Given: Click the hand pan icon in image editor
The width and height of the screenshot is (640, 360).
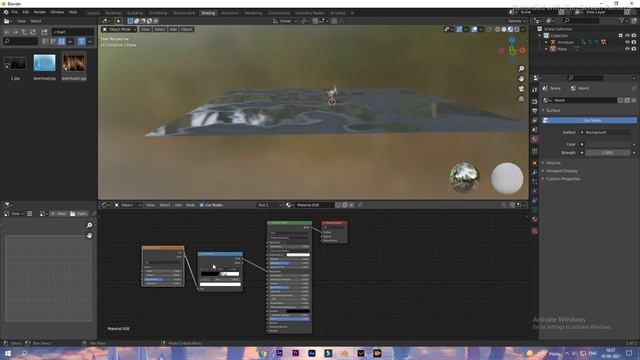Looking at the screenshot, I should [89, 236].
